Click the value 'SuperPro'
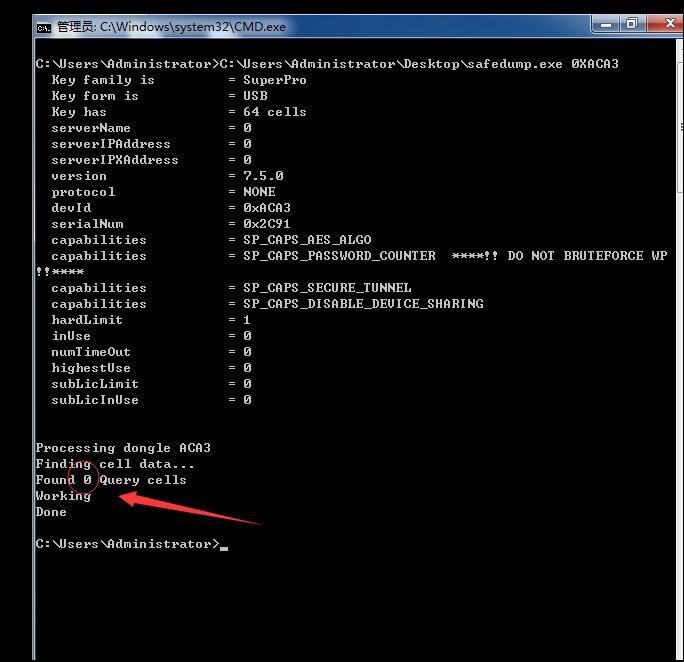Viewport: 684px width, 662px height. [275, 80]
